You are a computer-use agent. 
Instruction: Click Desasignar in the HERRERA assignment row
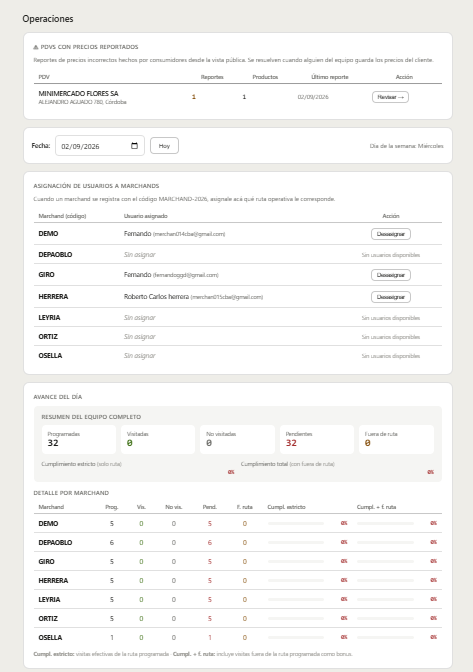click(x=391, y=297)
